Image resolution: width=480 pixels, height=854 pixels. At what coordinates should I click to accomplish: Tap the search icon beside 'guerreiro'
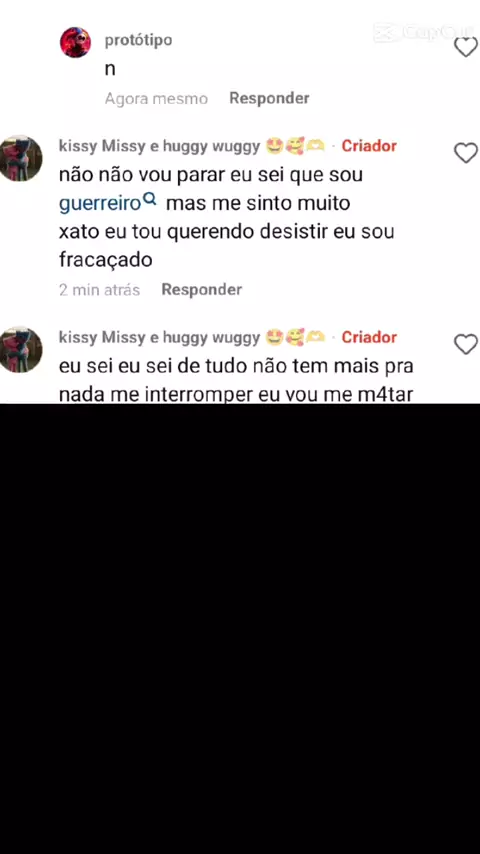click(x=150, y=200)
